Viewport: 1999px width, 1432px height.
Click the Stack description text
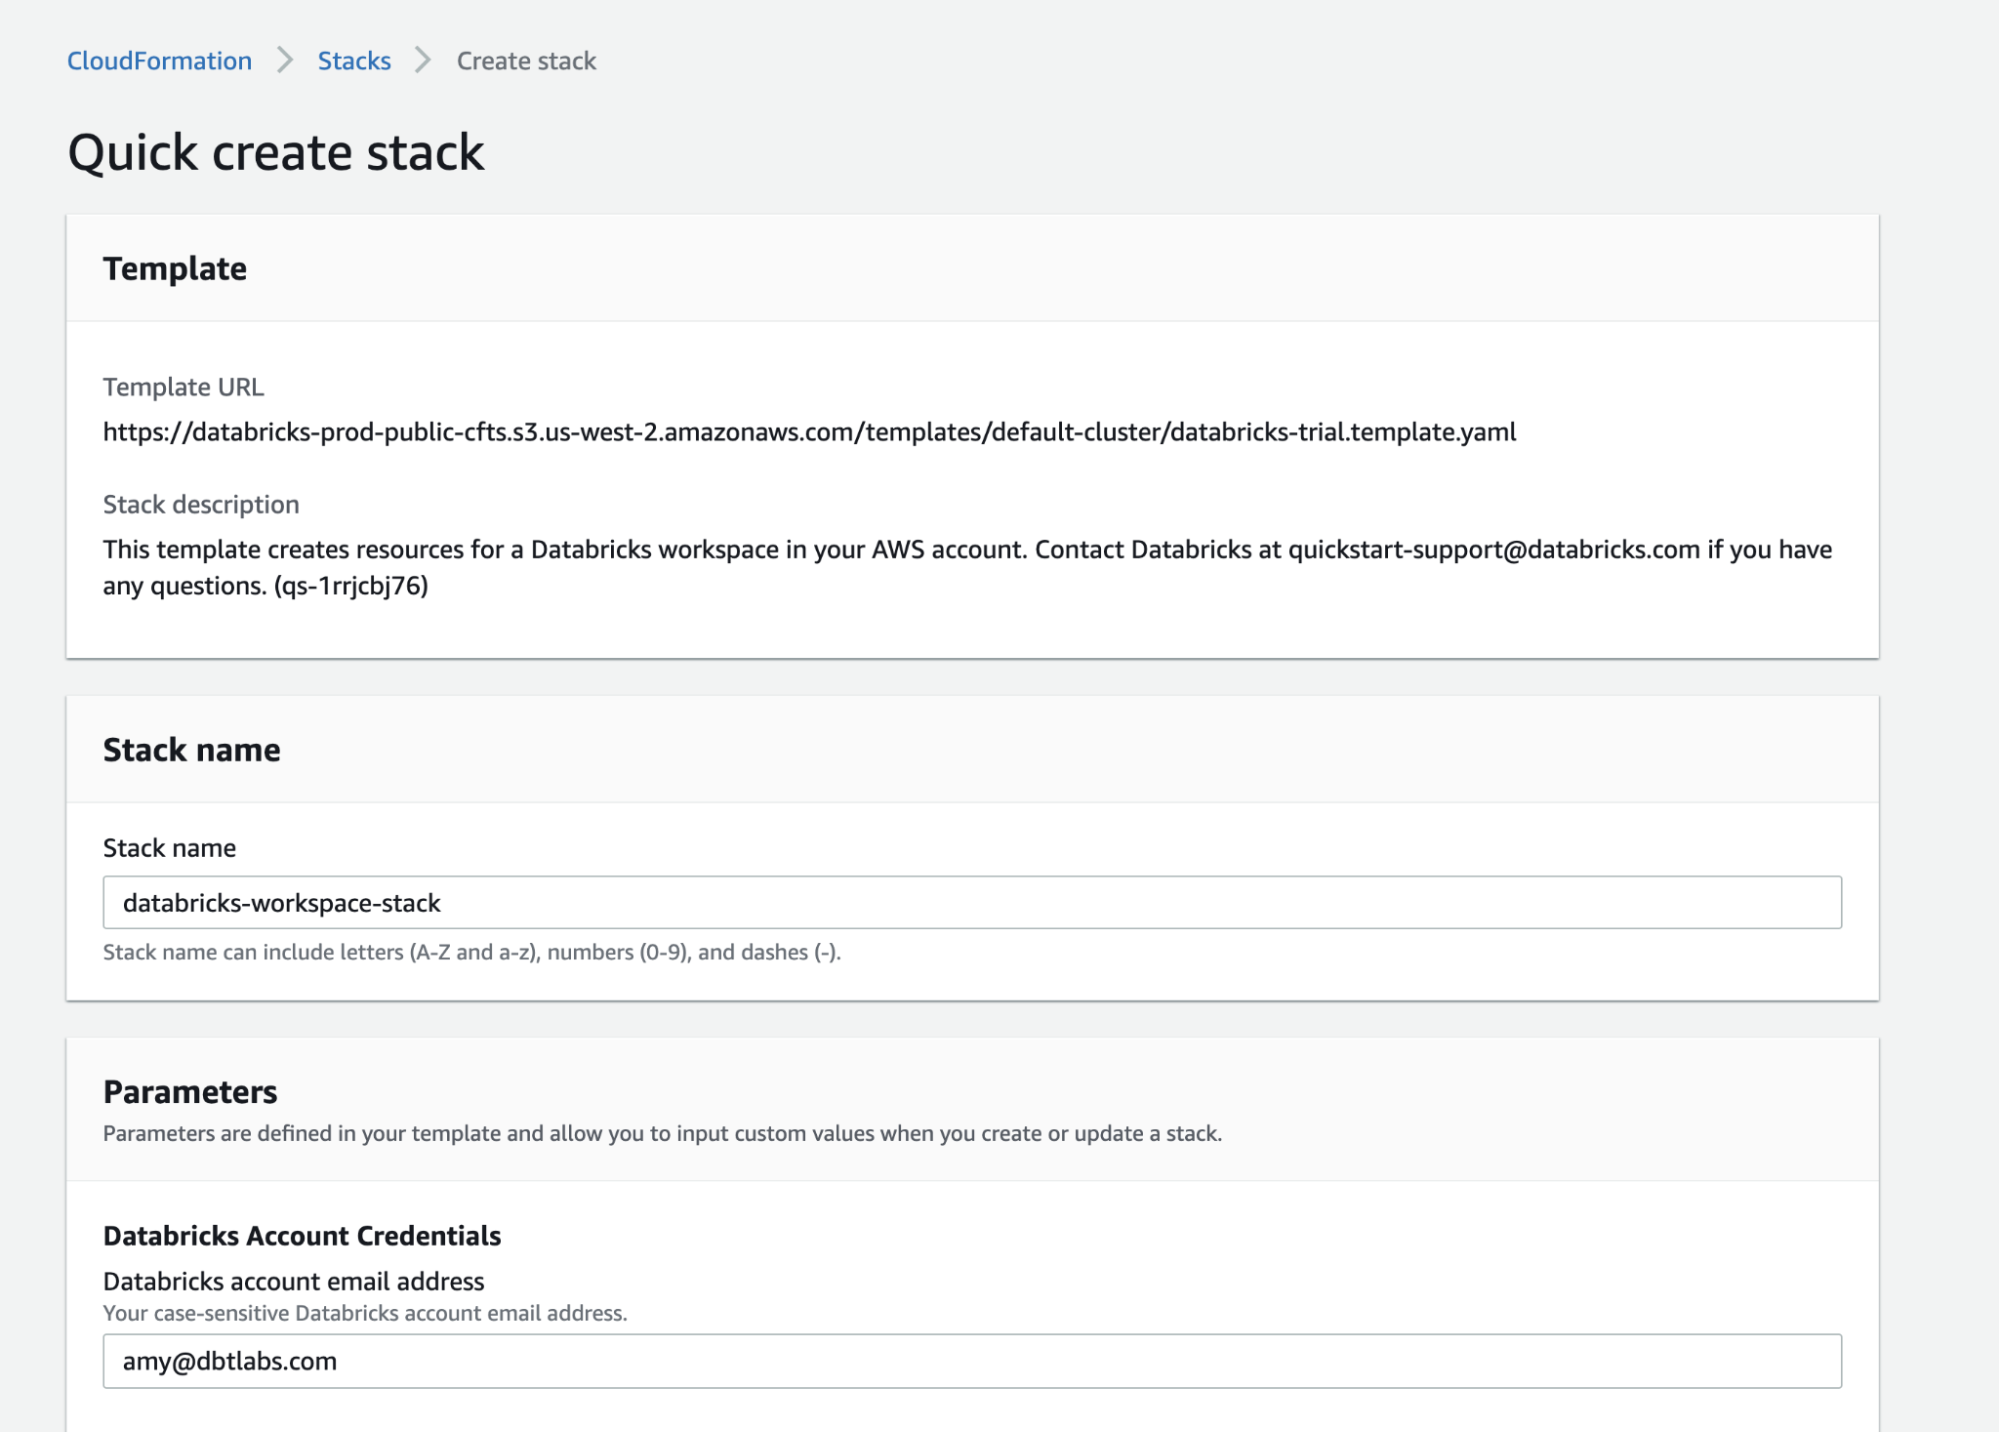point(199,504)
